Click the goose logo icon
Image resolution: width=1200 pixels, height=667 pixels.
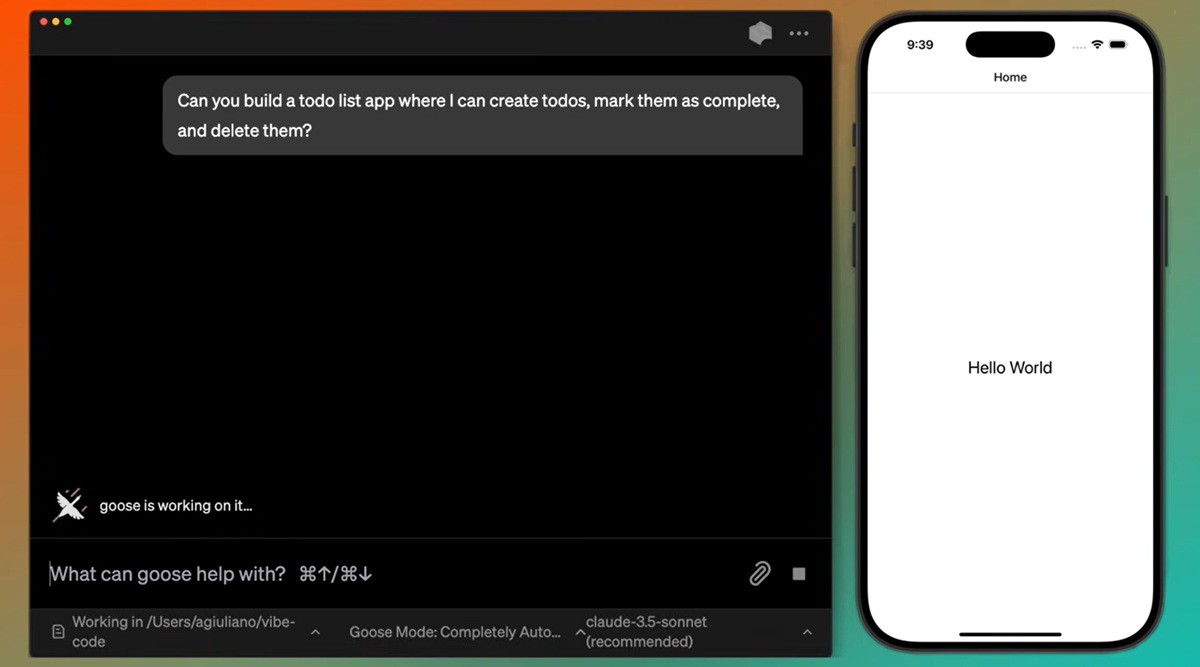coord(70,504)
